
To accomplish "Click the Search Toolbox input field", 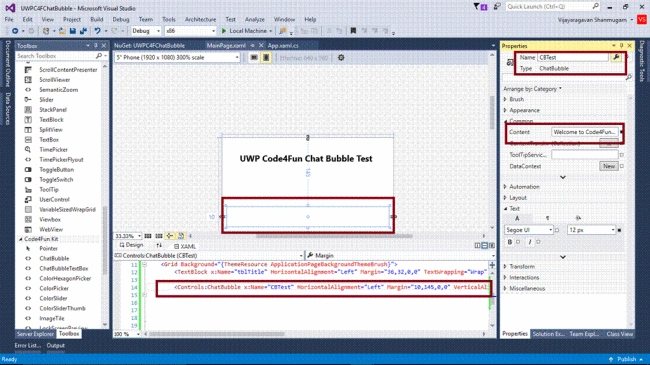I will point(56,56).
